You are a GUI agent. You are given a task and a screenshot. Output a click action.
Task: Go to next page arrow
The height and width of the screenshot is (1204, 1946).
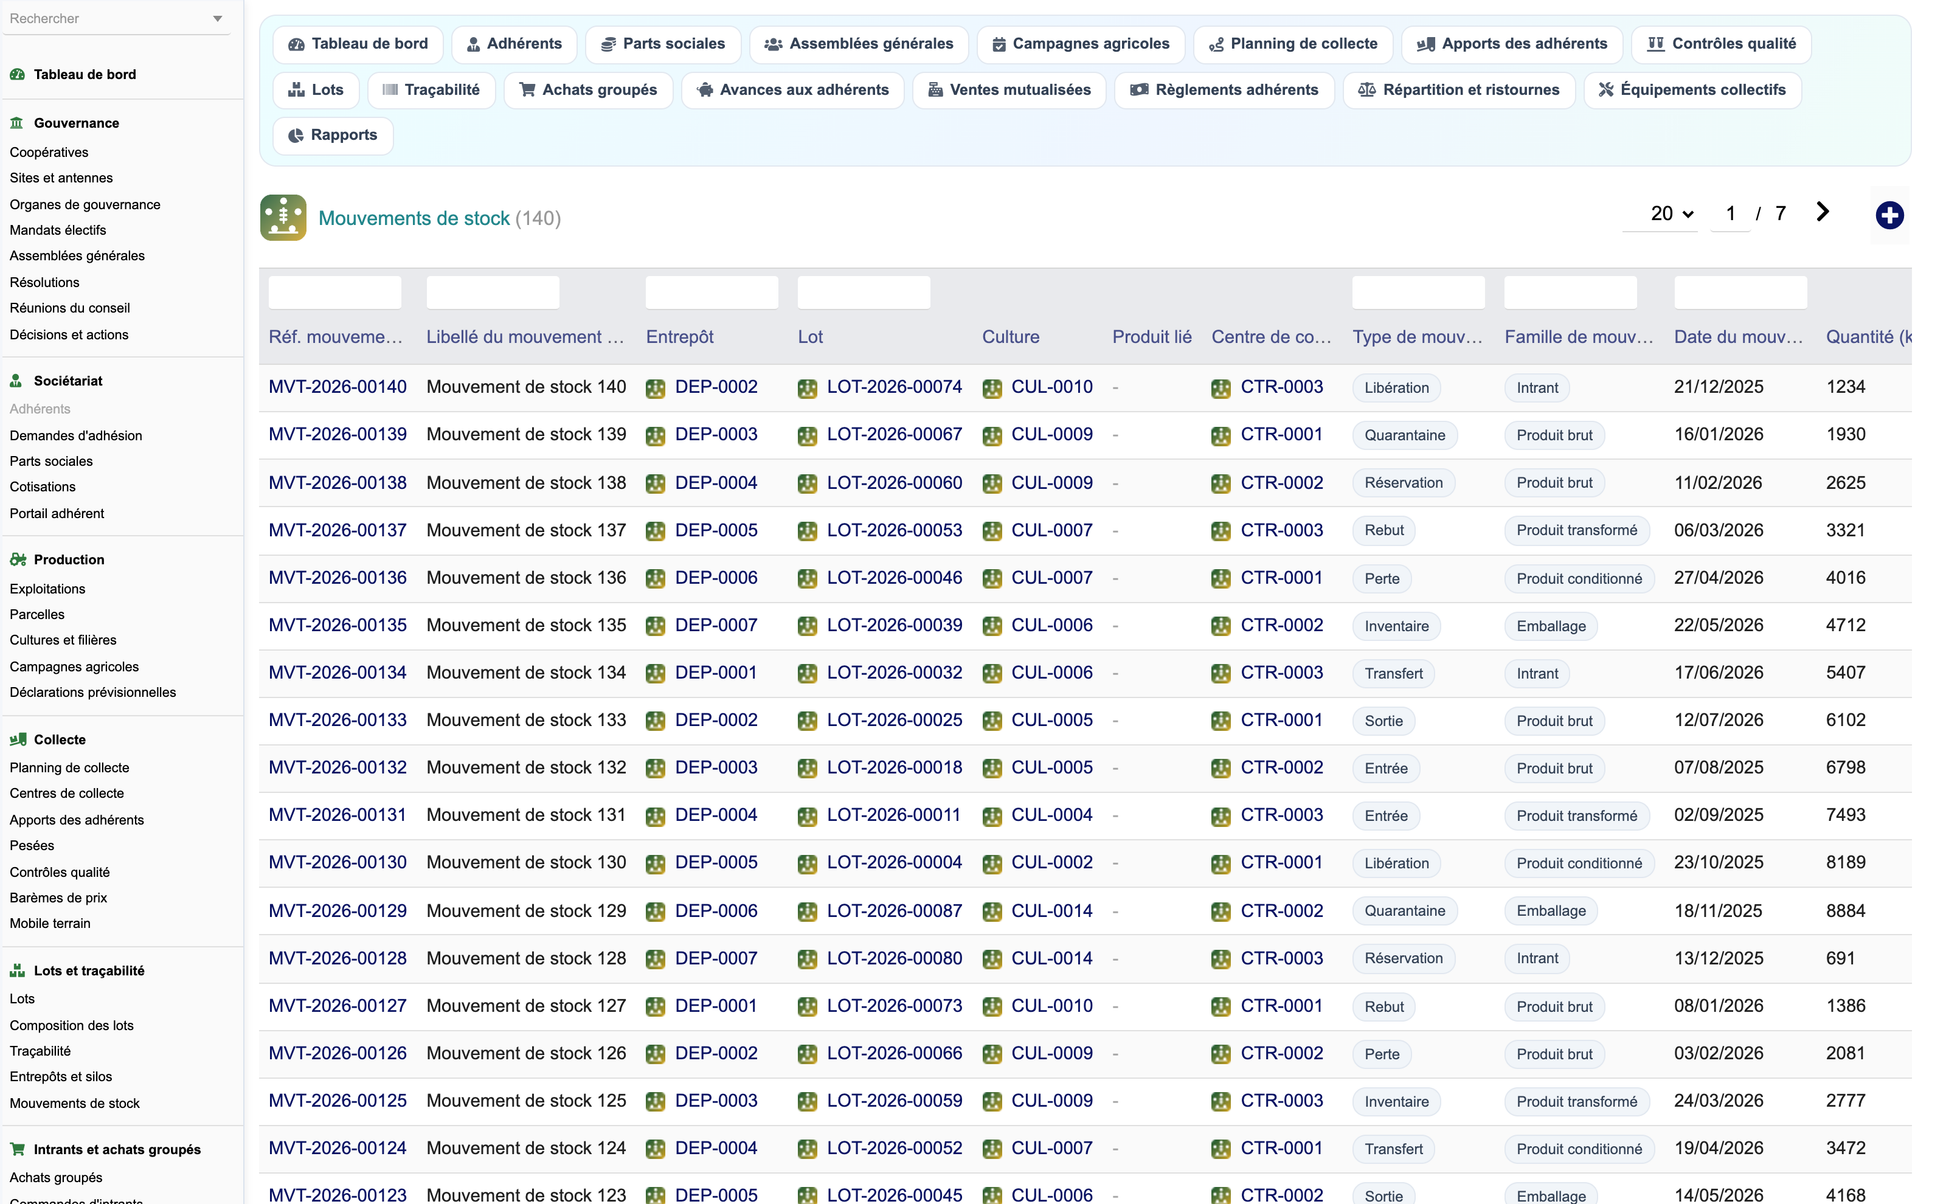point(1822,212)
